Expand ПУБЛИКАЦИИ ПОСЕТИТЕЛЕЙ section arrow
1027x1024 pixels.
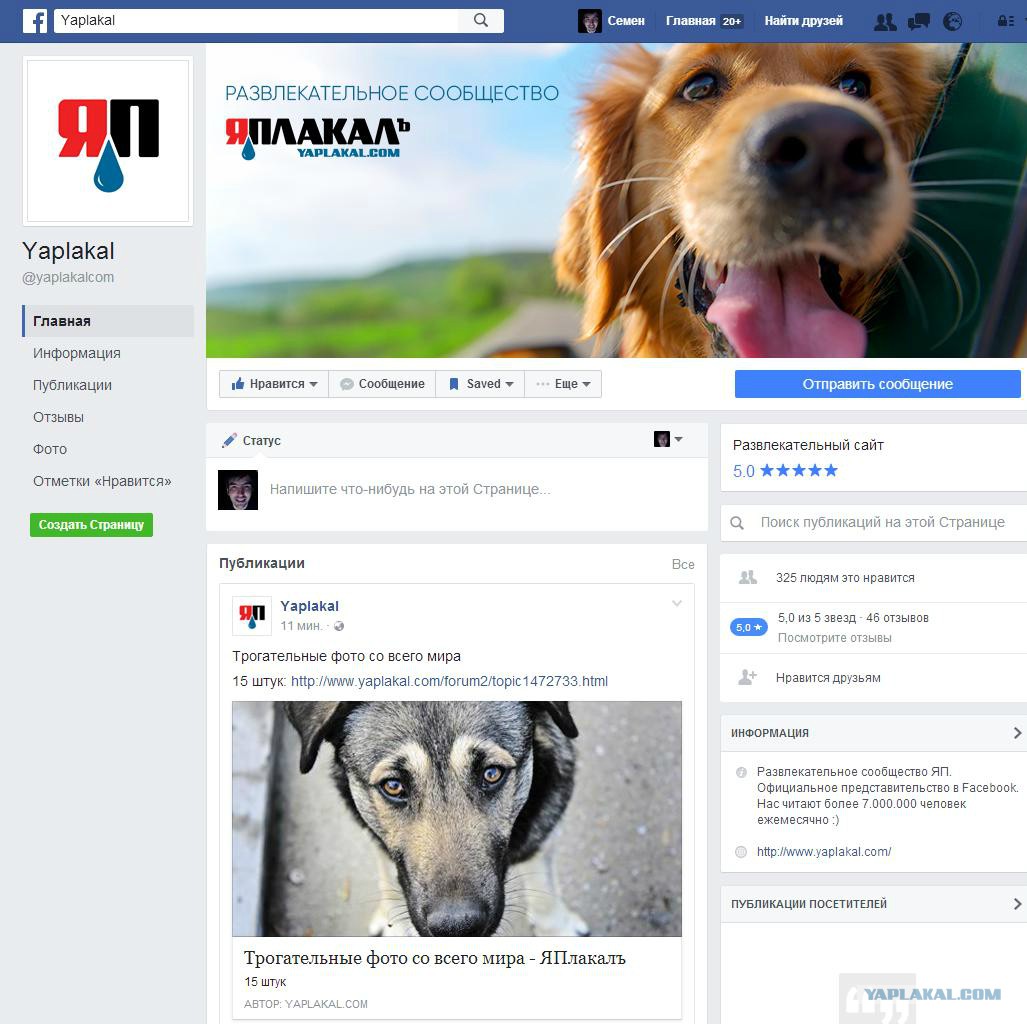click(x=1017, y=903)
